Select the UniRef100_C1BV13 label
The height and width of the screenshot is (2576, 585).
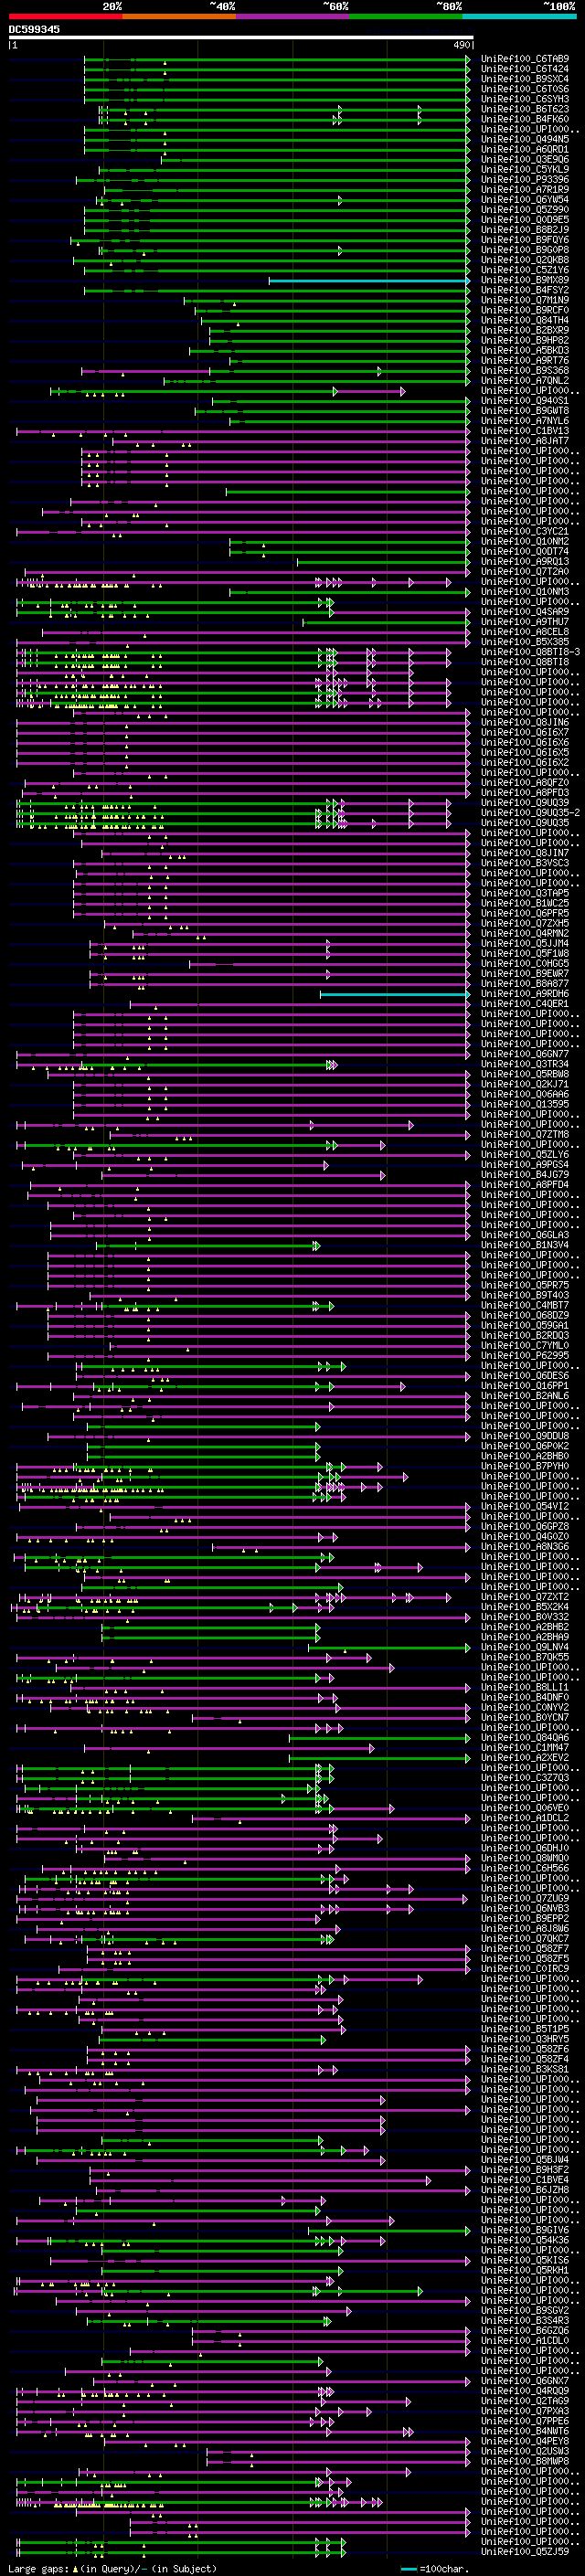click(525, 431)
